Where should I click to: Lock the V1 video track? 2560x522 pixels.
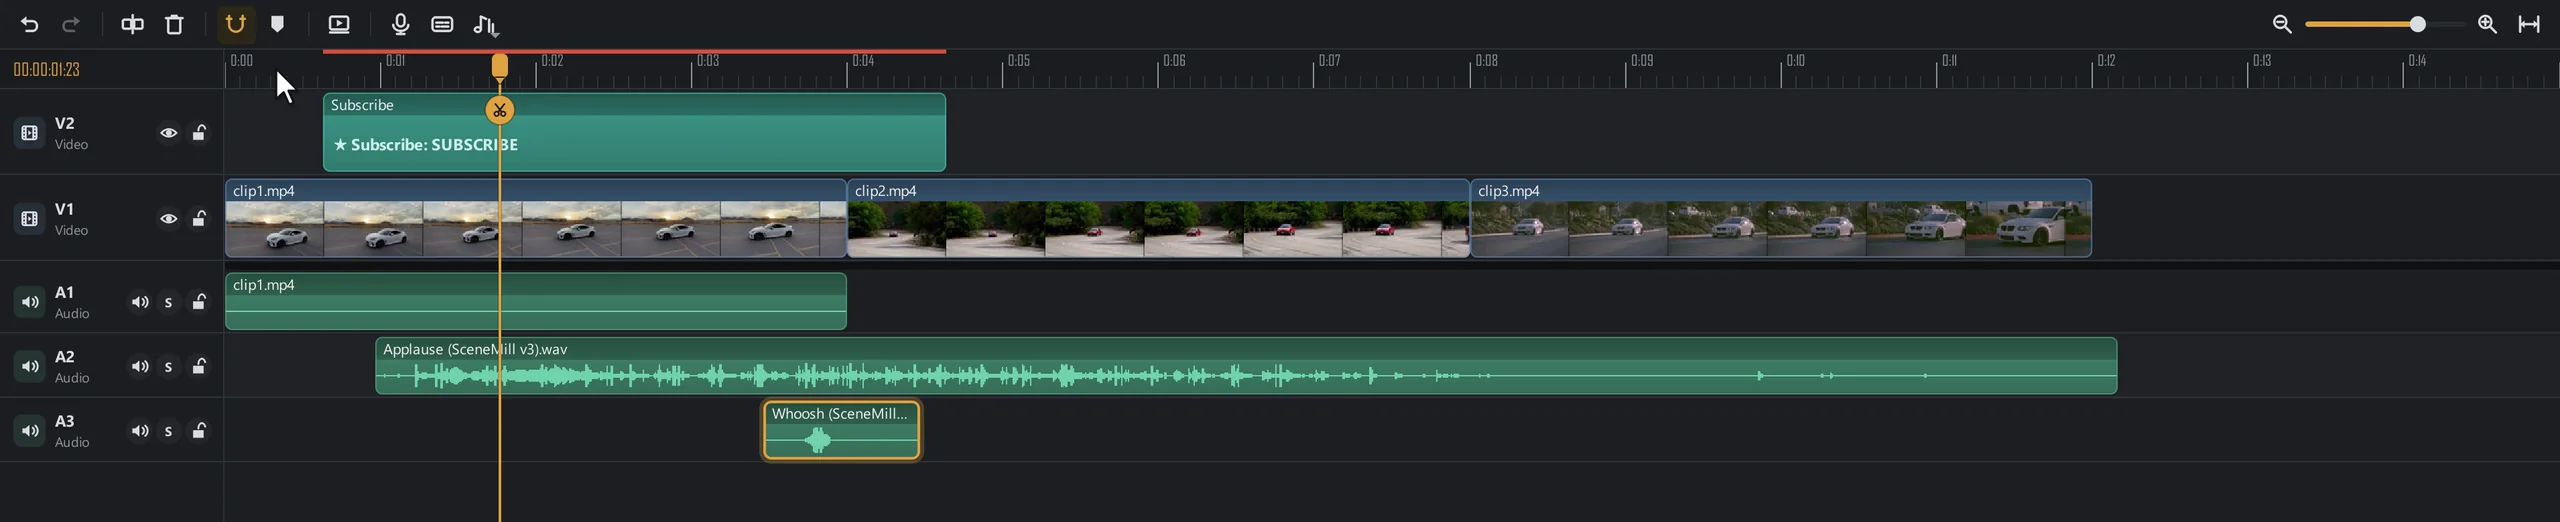pyautogui.click(x=200, y=219)
